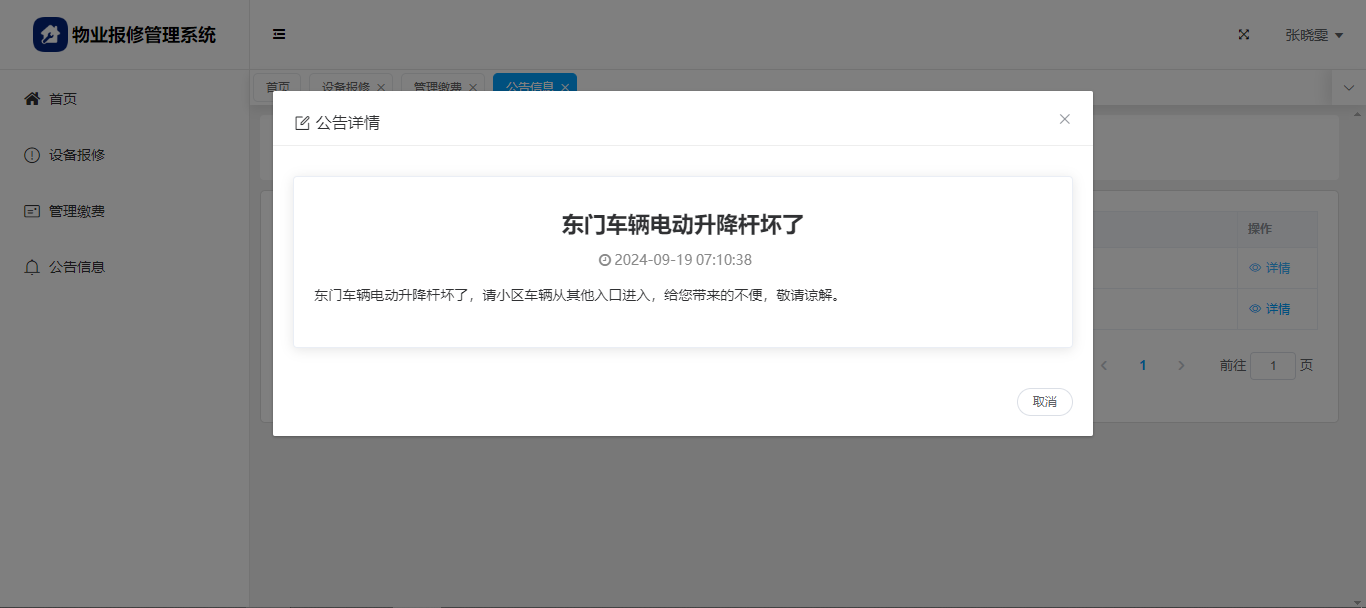Viewport: 1366px width, 608px height.
Task: Open 公告信息 in the sidebar menu
Action: point(124,267)
